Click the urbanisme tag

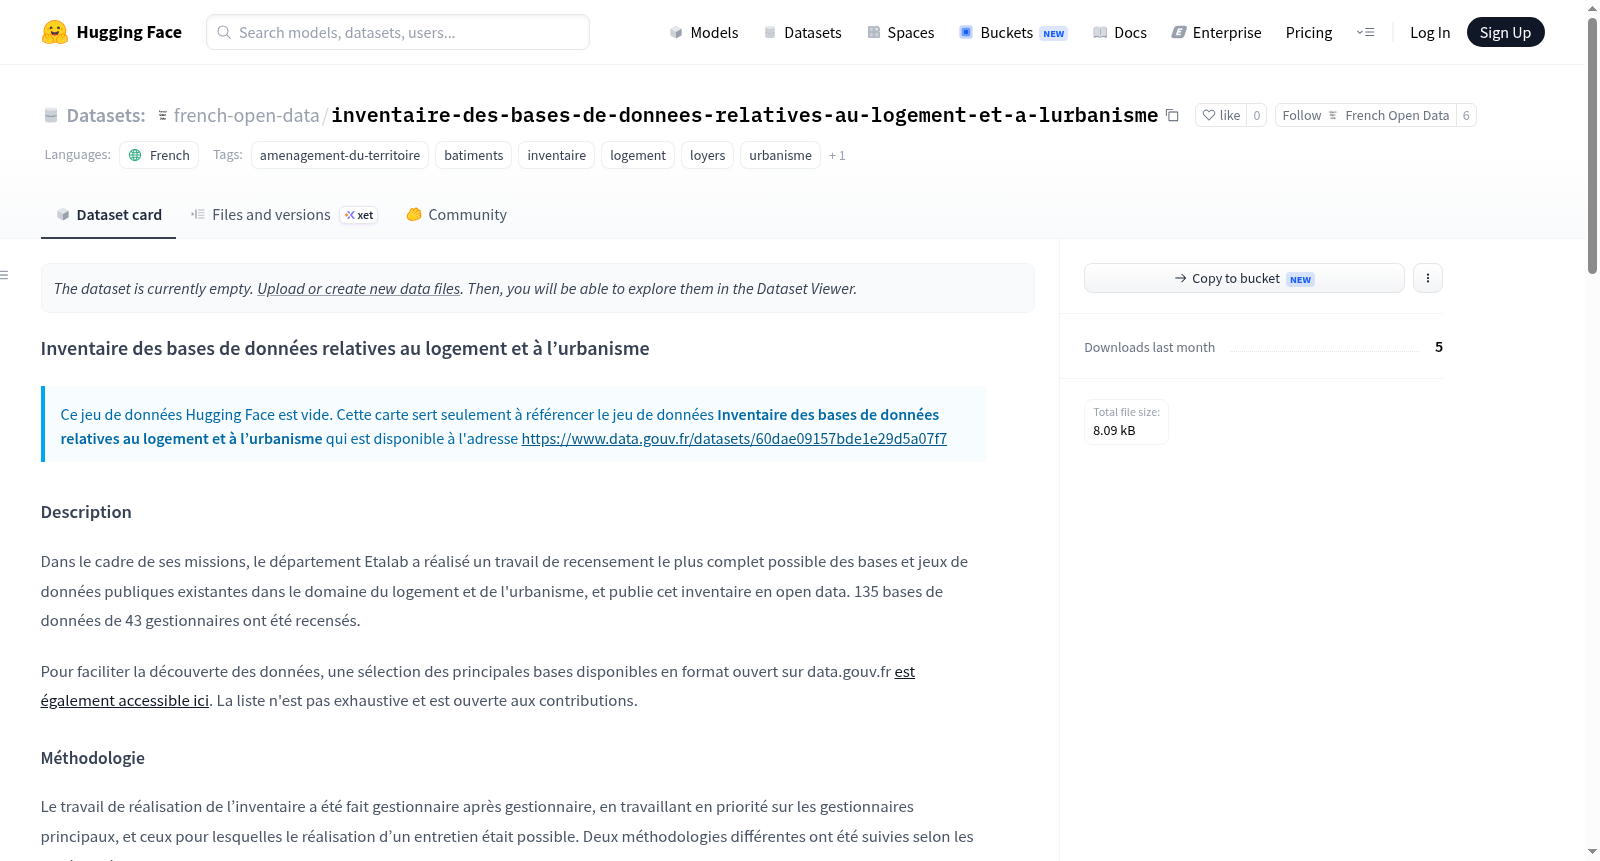(x=781, y=155)
